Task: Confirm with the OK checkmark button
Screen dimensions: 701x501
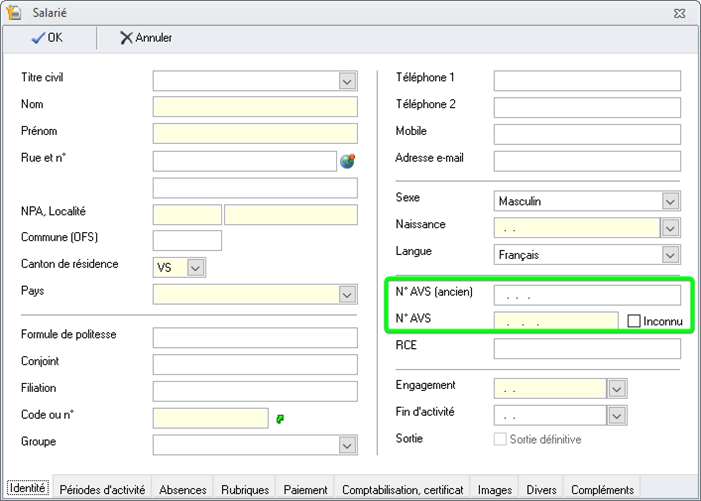Action: pyautogui.click(x=47, y=38)
